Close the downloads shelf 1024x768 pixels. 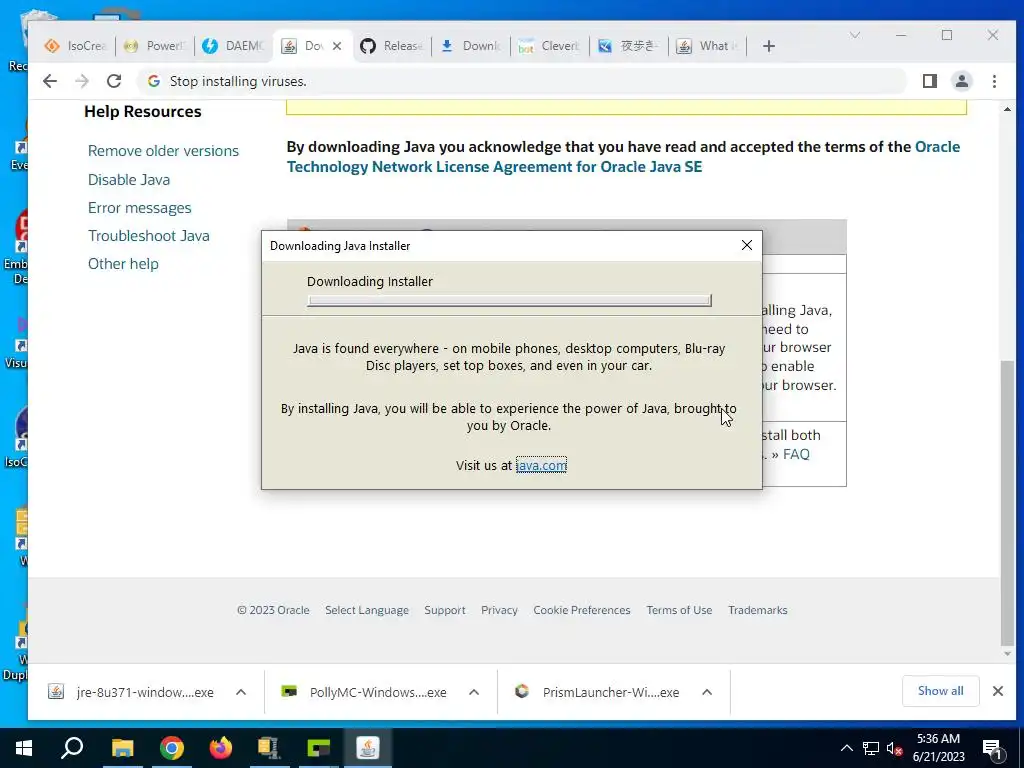pyautogui.click(x=998, y=691)
